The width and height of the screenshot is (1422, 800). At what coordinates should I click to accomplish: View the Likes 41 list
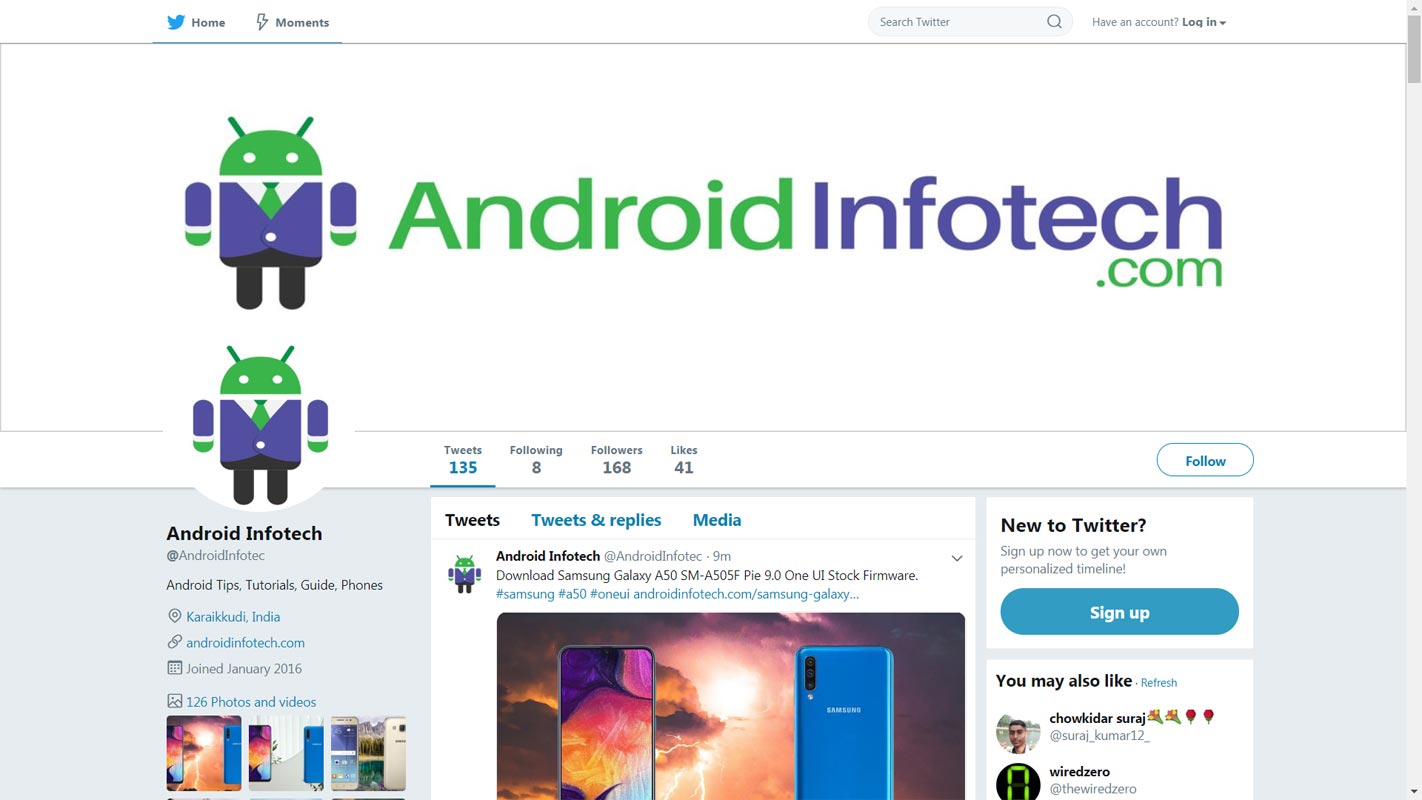684,460
